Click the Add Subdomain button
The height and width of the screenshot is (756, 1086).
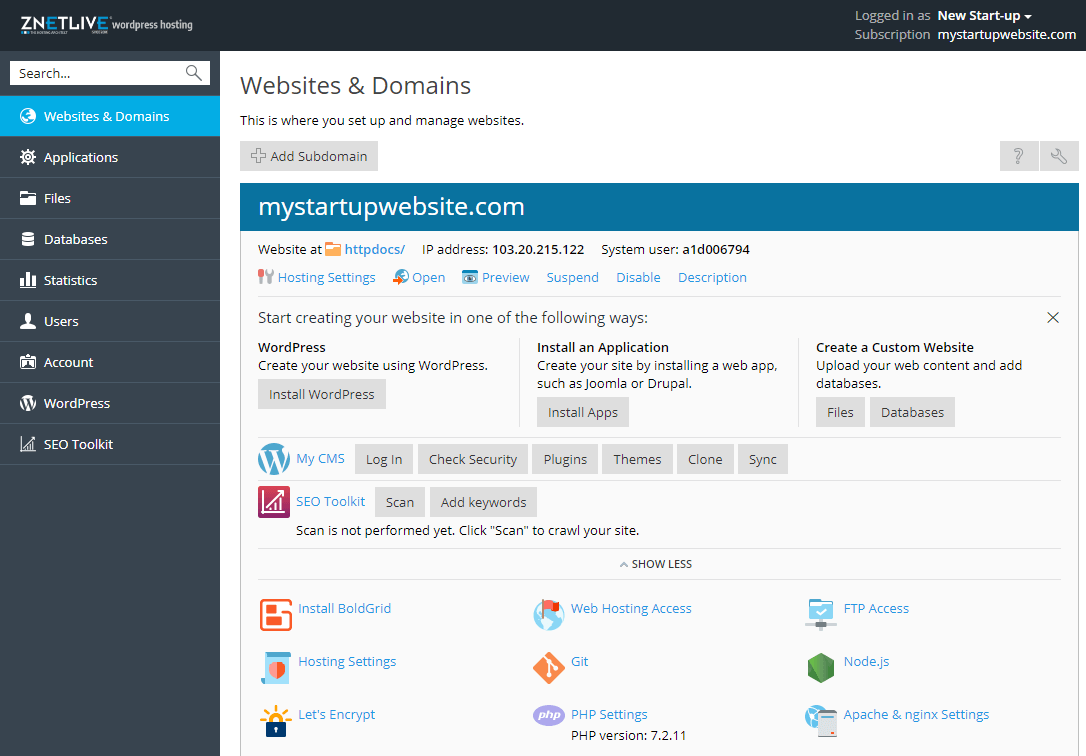pos(309,156)
